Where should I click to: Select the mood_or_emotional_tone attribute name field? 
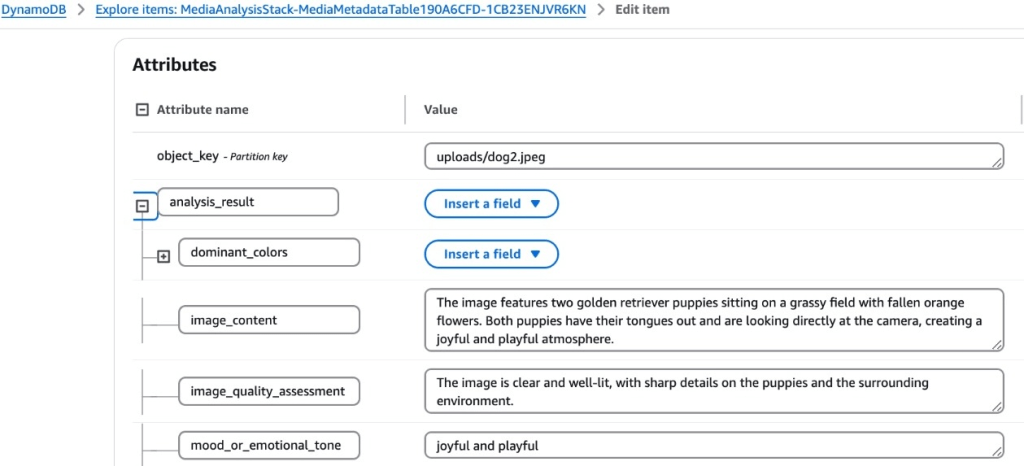click(x=268, y=445)
